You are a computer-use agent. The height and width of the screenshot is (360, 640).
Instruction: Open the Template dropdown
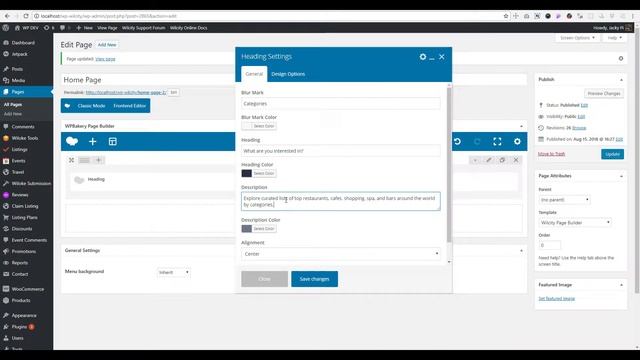pyautogui.click(x=575, y=222)
